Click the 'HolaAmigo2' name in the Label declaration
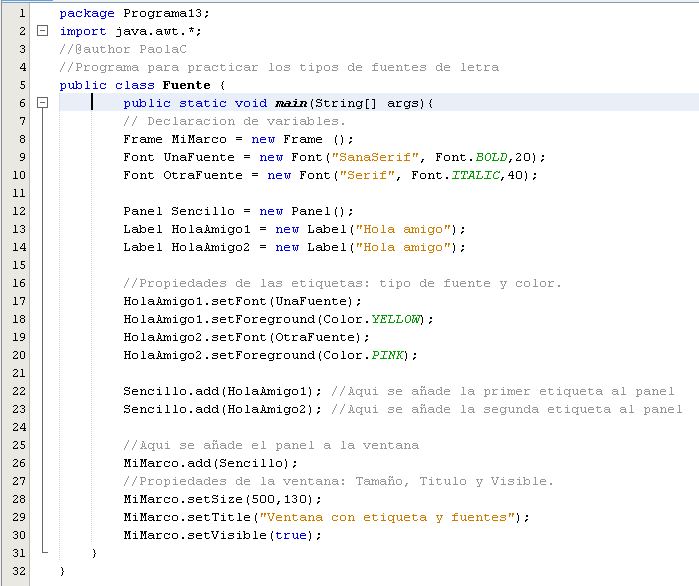Viewport: 699px width, 586px height. tap(211, 247)
